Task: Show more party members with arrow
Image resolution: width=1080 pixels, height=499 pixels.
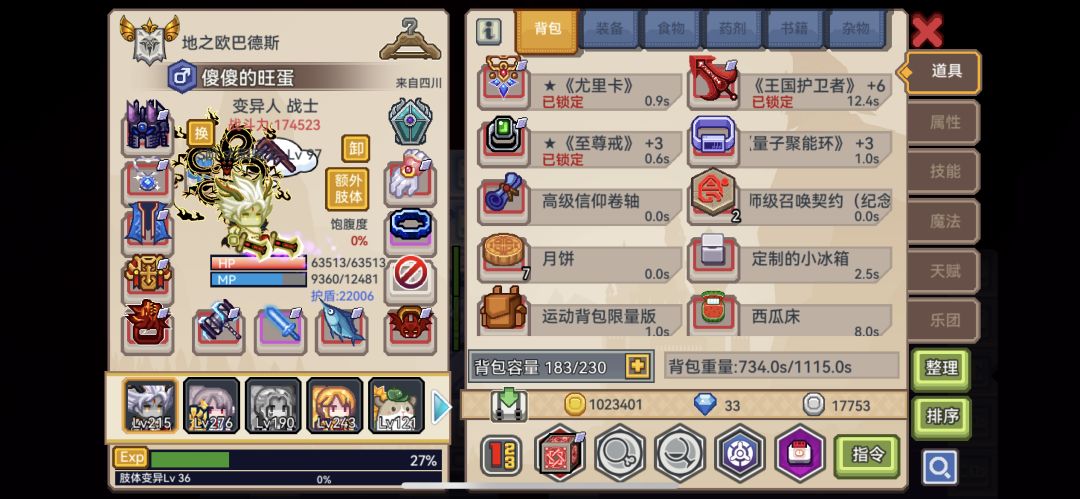Action: pos(441,407)
